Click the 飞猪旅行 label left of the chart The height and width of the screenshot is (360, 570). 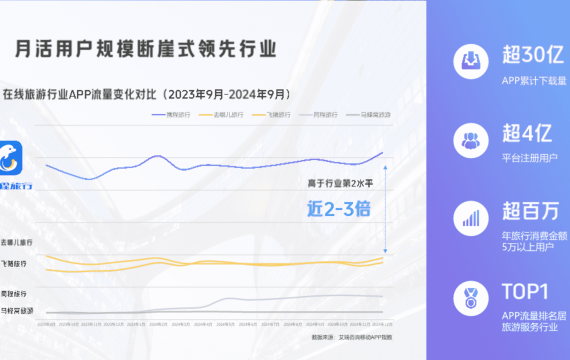[x=13, y=264]
